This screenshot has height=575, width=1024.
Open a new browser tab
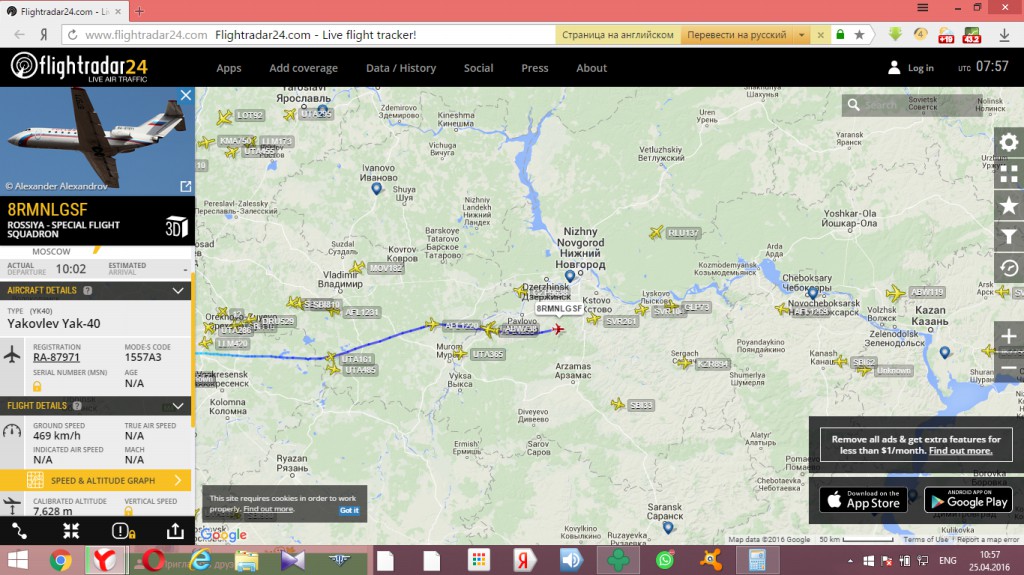coord(139,11)
